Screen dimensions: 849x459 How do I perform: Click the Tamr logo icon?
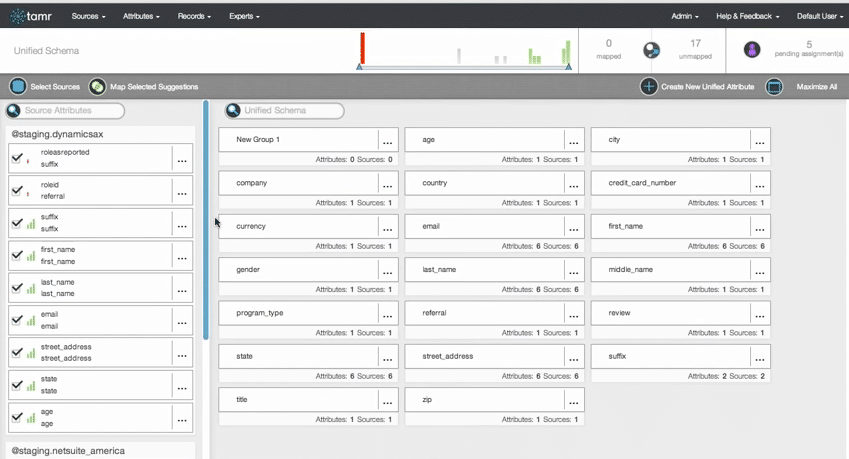pyautogui.click(x=17, y=16)
